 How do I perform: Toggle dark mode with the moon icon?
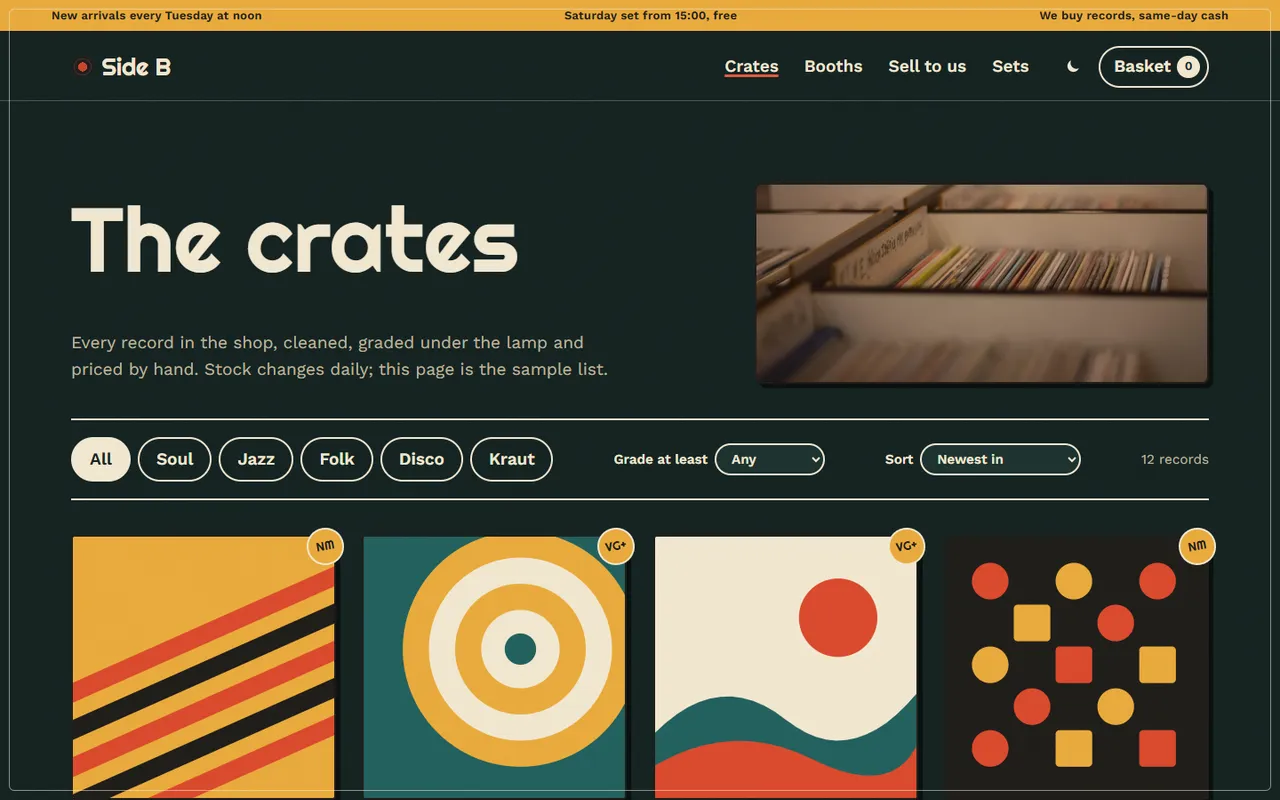click(x=1073, y=67)
